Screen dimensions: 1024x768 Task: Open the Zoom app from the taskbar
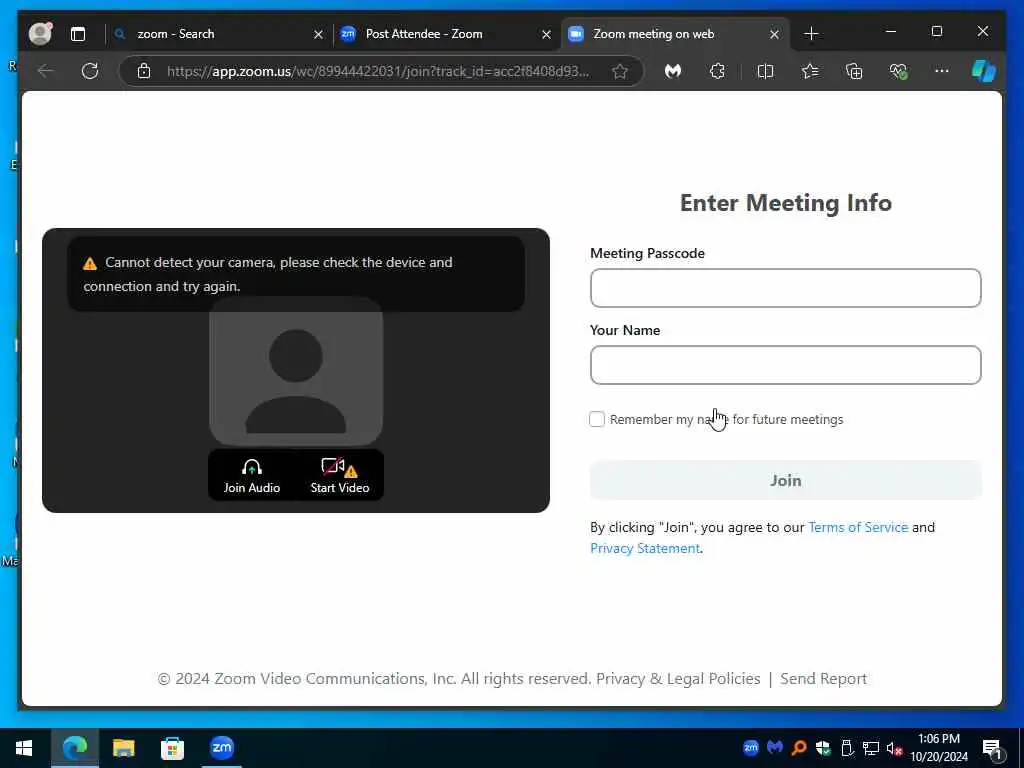pyautogui.click(x=222, y=747)
